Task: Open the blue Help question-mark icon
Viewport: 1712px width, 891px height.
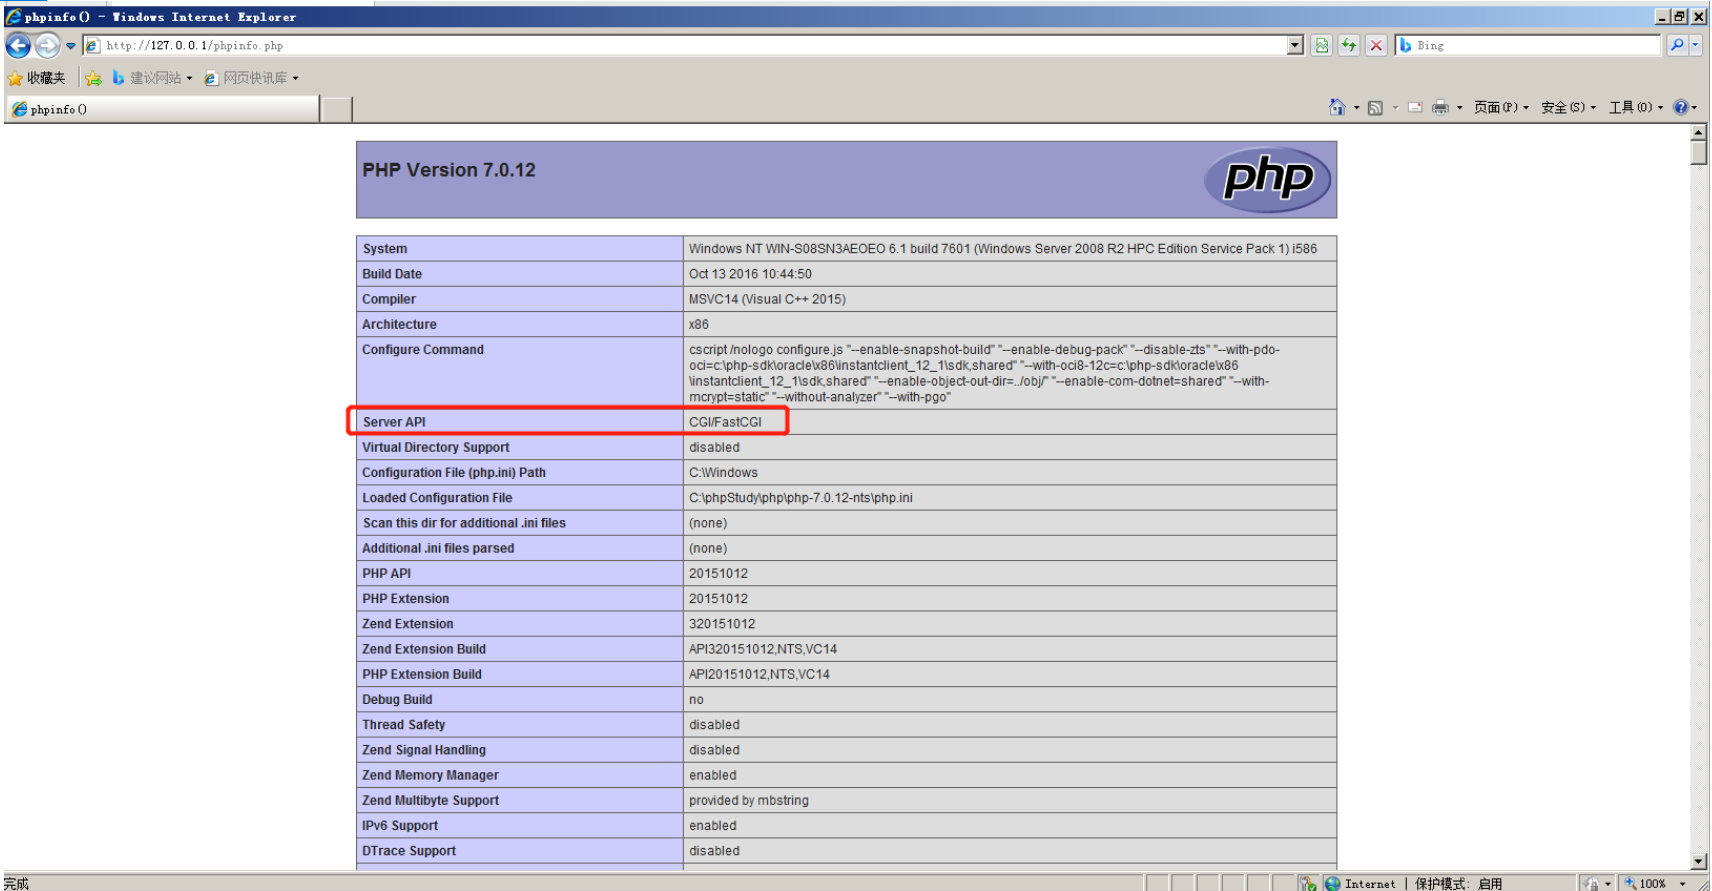Action: click(x=1681, y=107)
